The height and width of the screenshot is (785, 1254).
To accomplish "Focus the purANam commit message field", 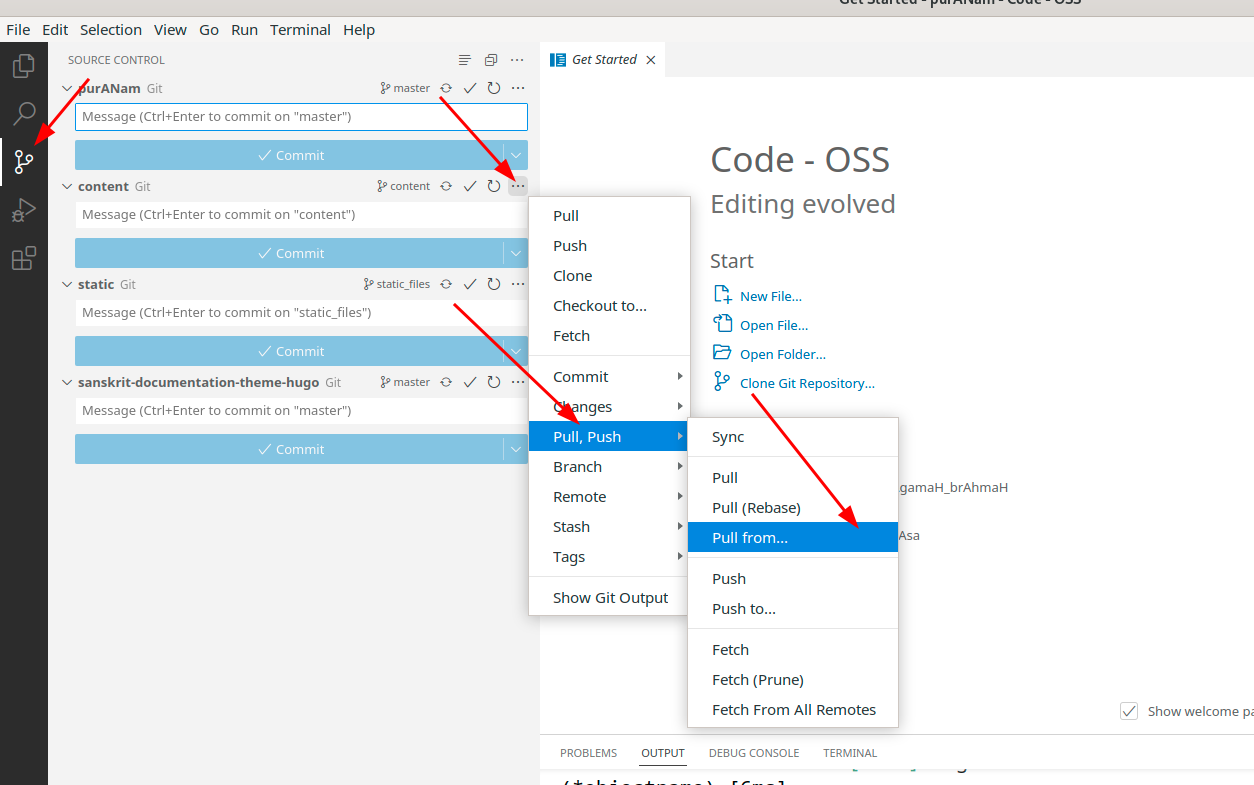I will click(301, 117).
